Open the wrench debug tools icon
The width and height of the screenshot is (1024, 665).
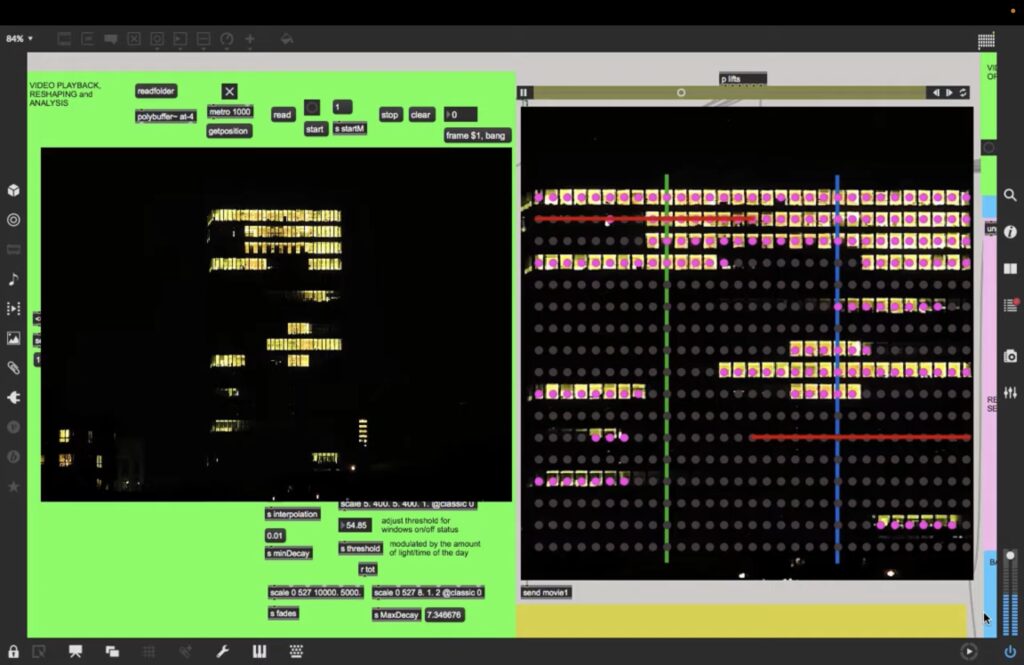point(223,651)
